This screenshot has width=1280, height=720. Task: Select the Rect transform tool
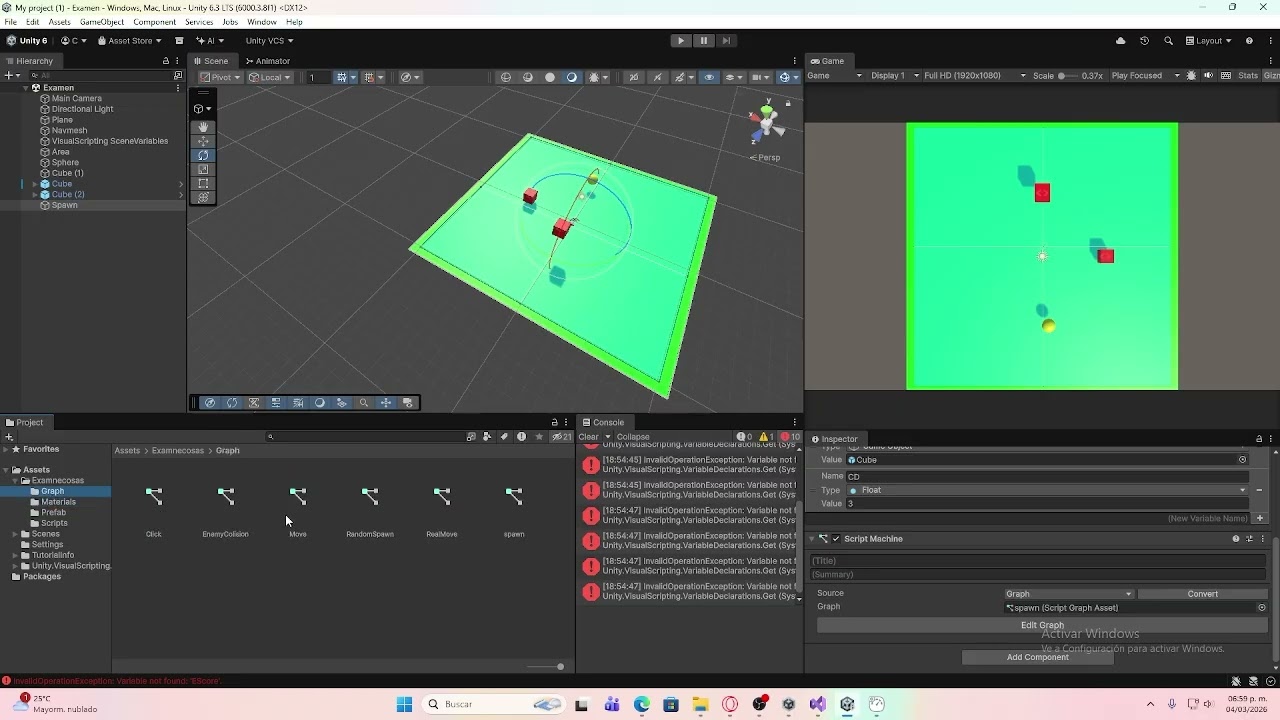203,183
